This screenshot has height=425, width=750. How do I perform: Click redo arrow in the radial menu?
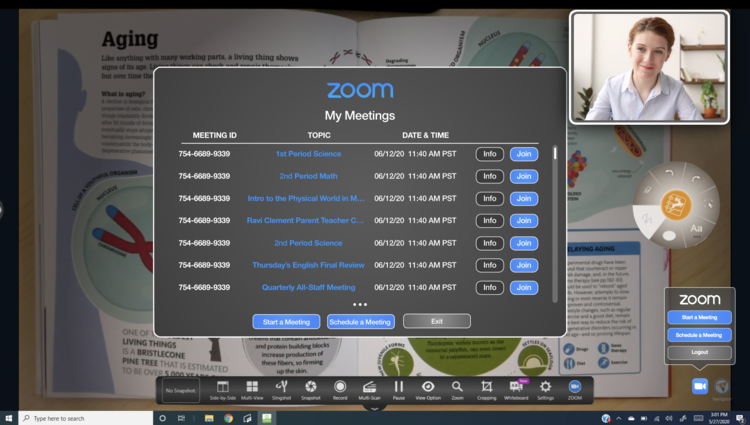[x=696, y=178]
